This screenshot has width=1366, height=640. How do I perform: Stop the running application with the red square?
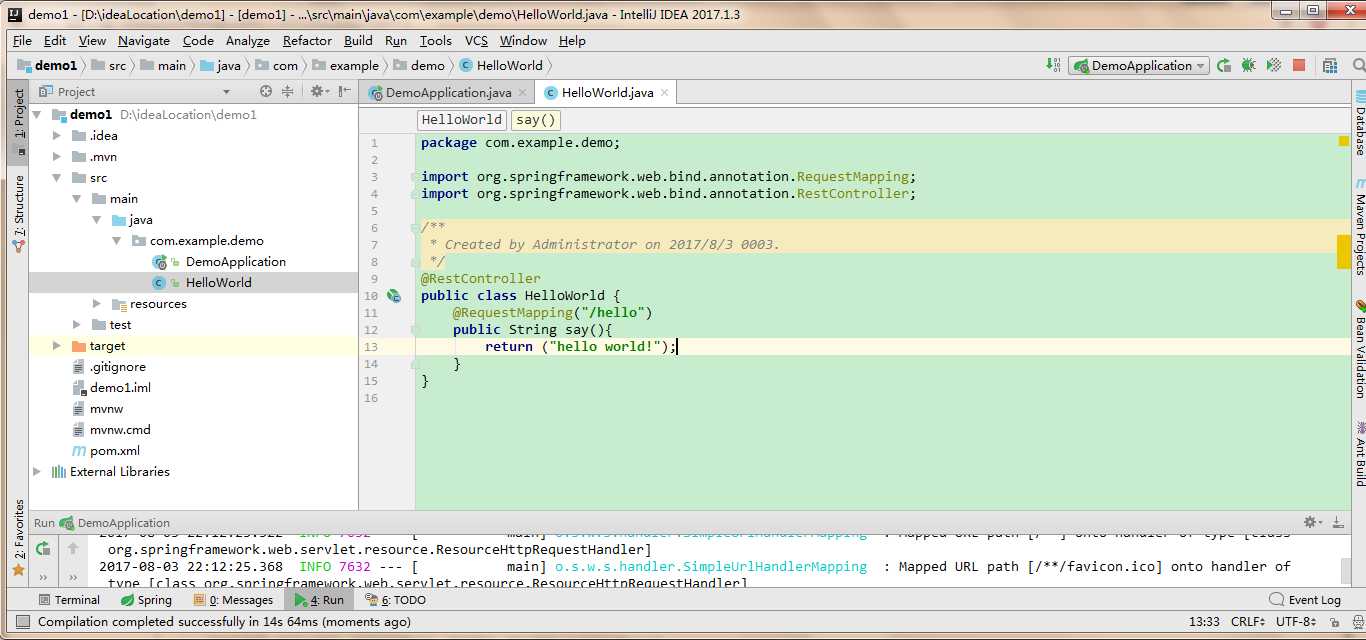(x=1299, y=65)
